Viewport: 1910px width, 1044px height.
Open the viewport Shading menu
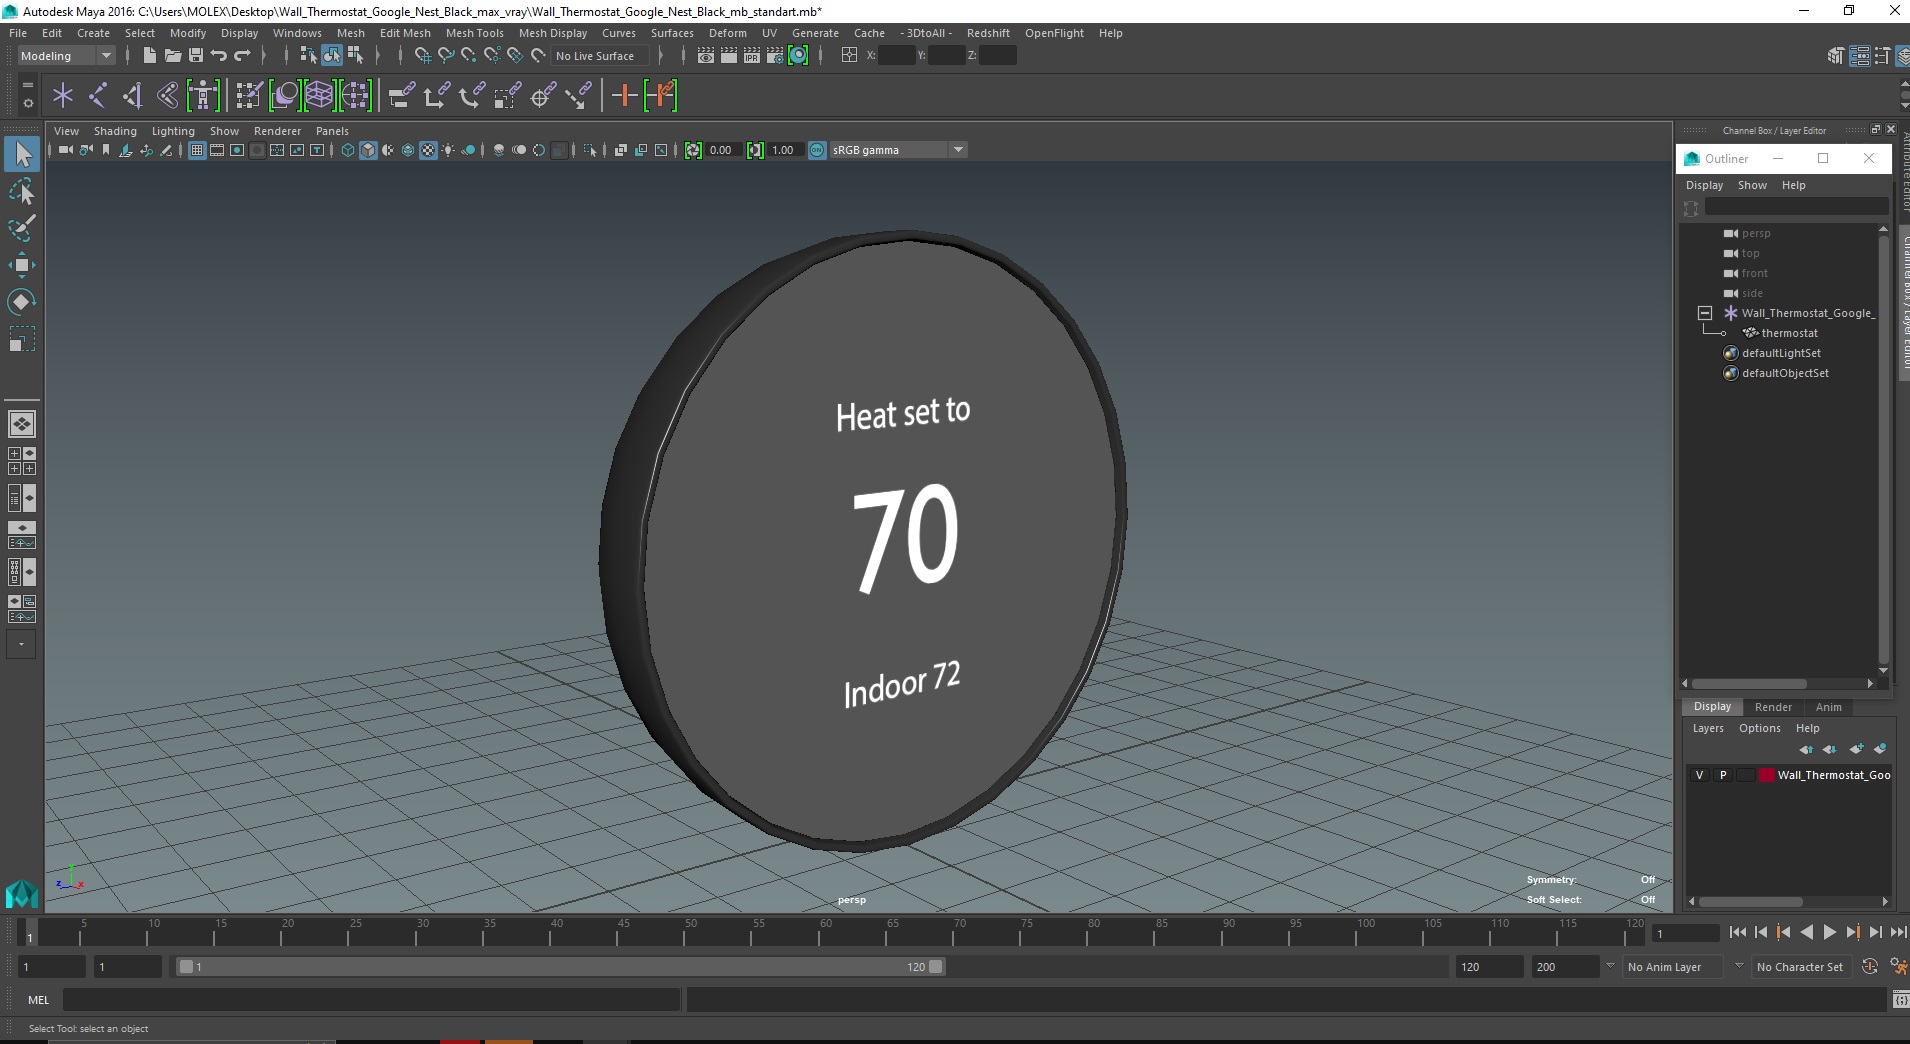(115, 131)
